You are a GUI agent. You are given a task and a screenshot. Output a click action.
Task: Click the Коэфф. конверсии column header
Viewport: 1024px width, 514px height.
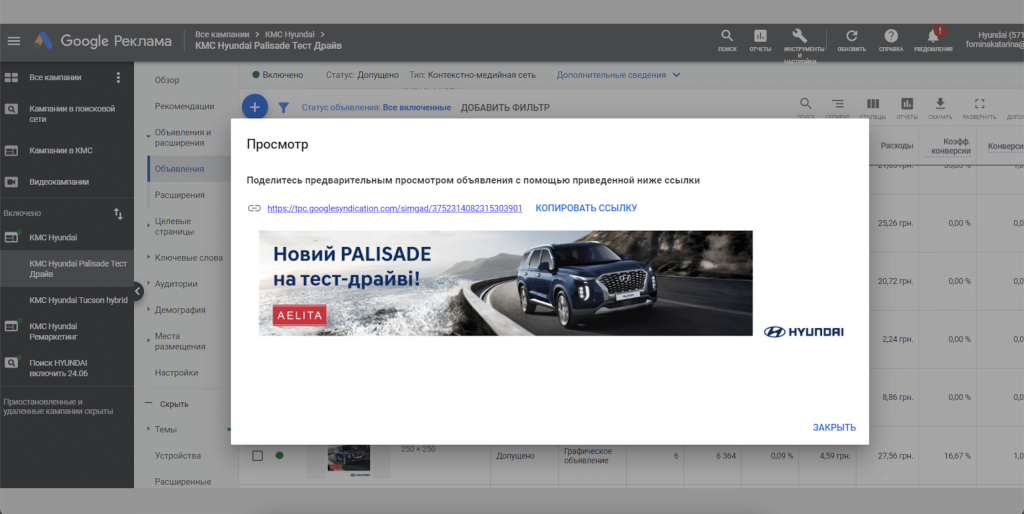click(951, 146)
